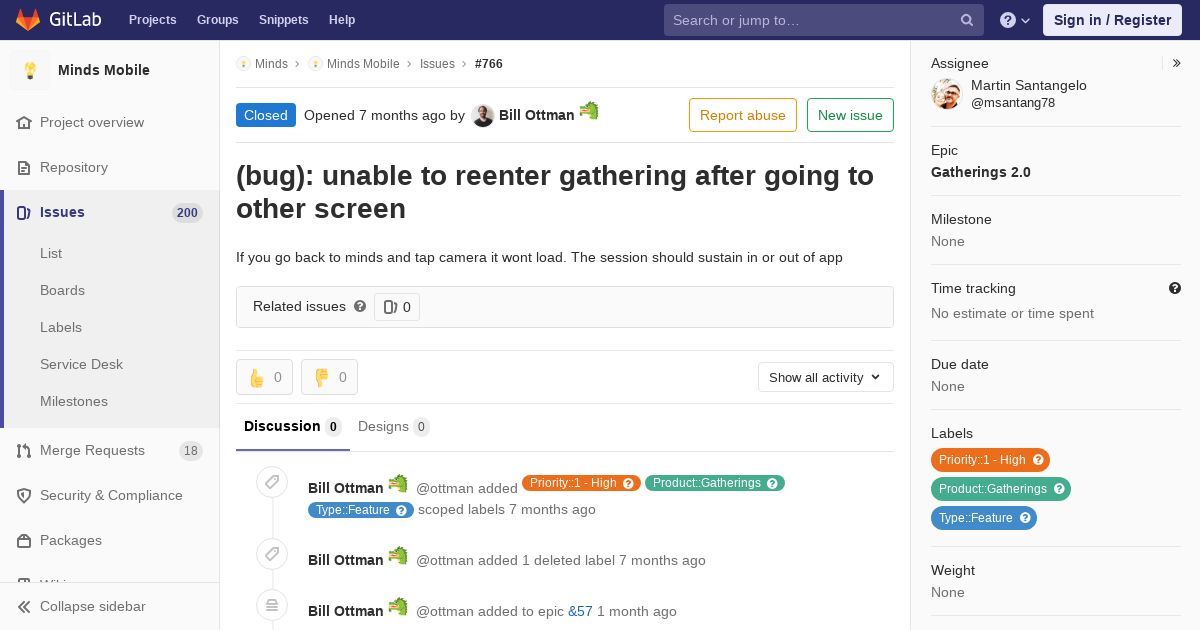Click help icon on sidebar Priority::1 label
The height and width of the screenshot is (630, 1200).
[x=1038, y=460]
